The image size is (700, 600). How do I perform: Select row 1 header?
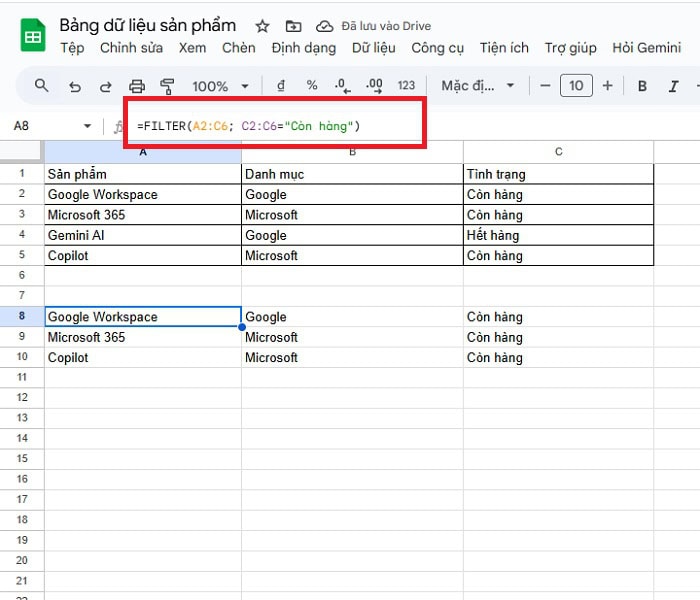pyautogui.click(x=22, y=173)
